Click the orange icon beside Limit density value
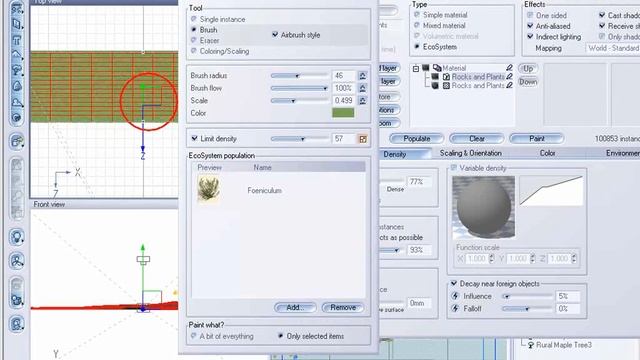Viewport: 640px width, 360px height. [362, 139]
